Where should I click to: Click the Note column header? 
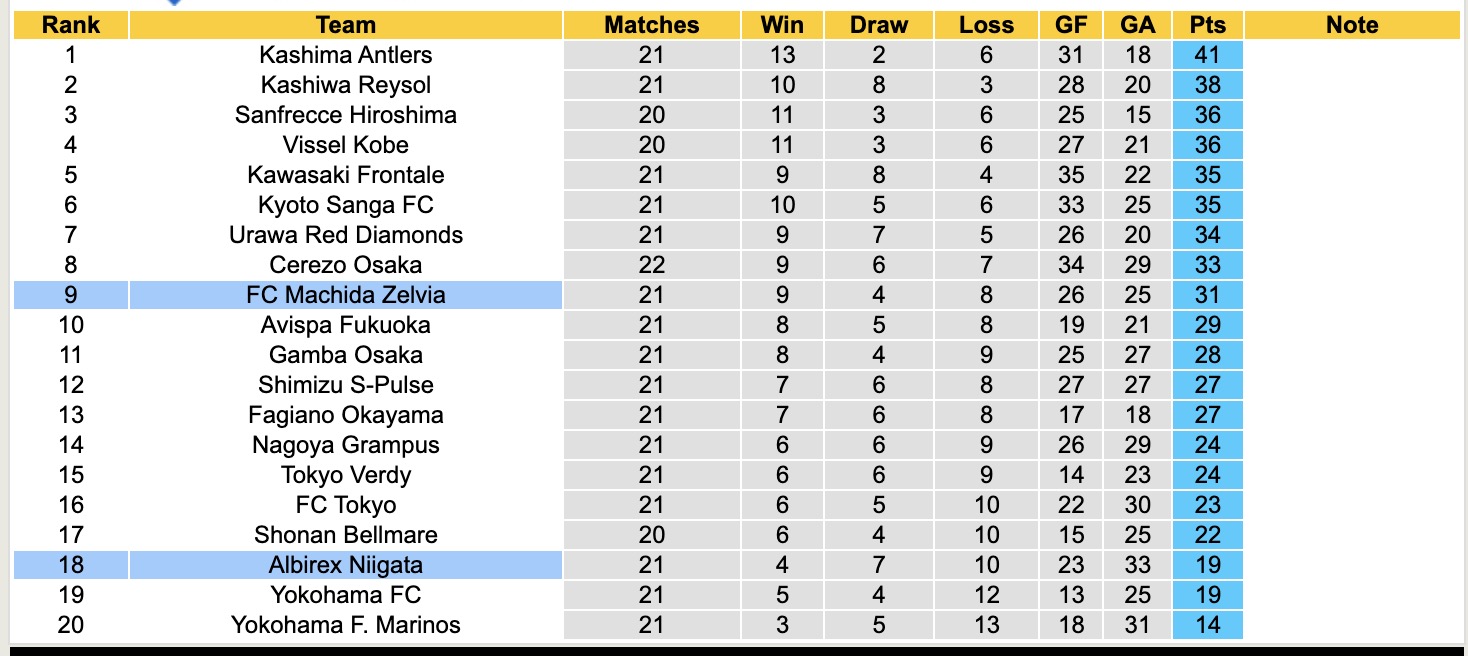point(1352,25)
